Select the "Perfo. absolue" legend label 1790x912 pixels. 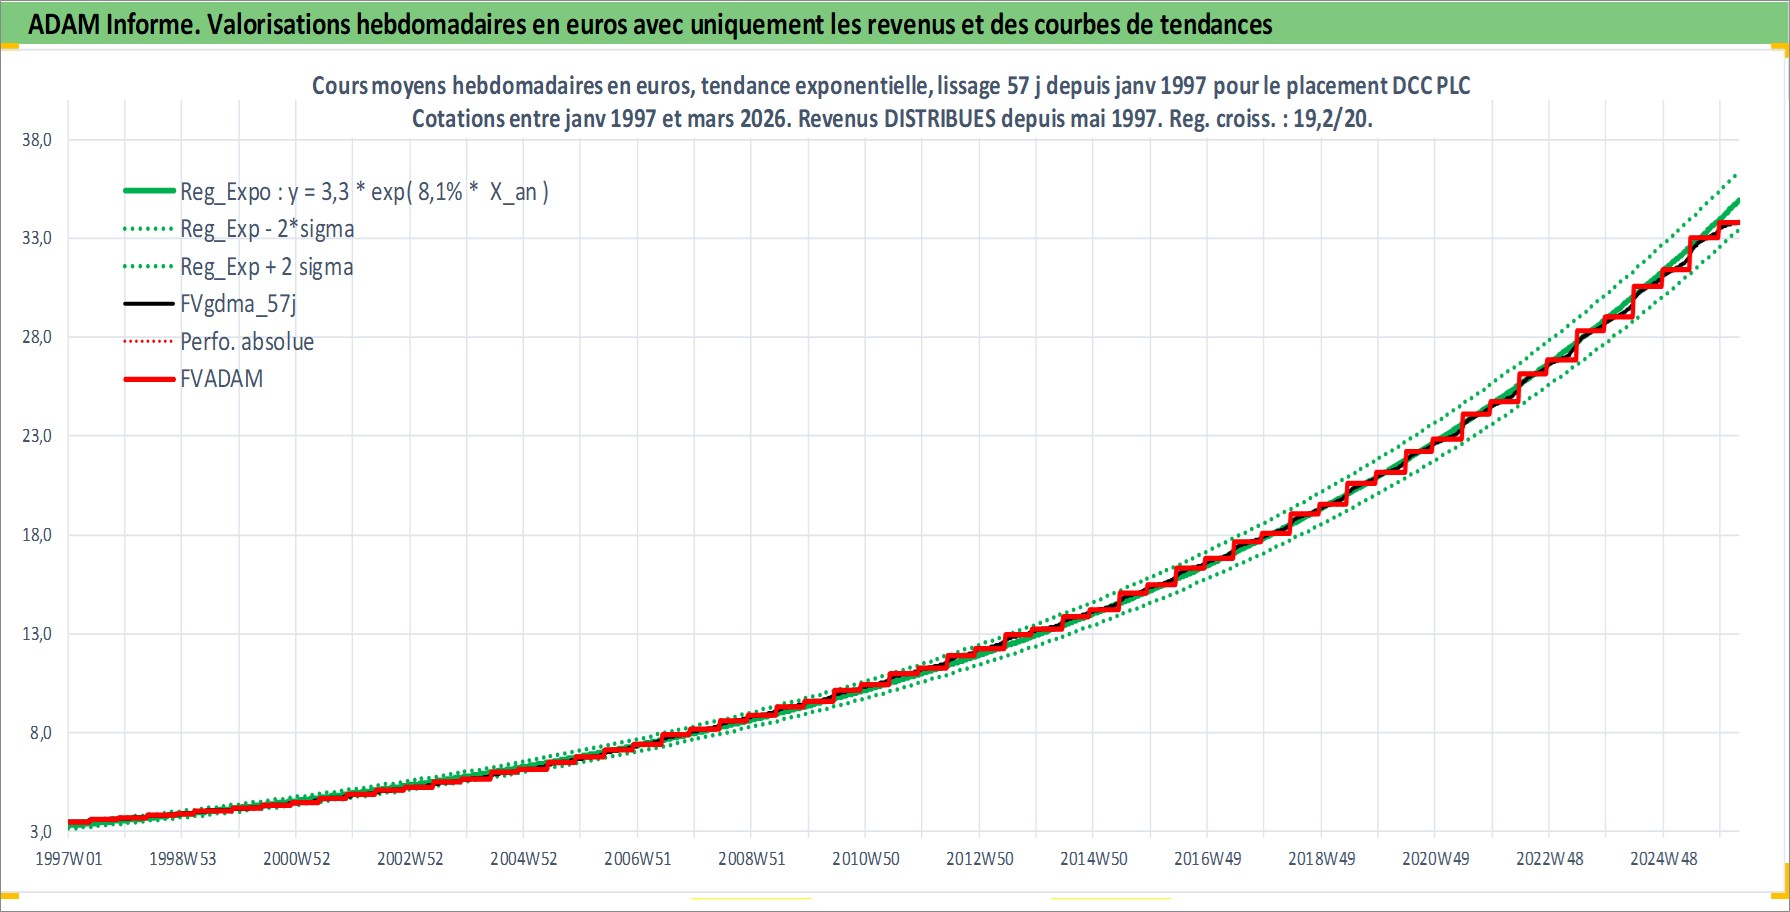(247, 342)
